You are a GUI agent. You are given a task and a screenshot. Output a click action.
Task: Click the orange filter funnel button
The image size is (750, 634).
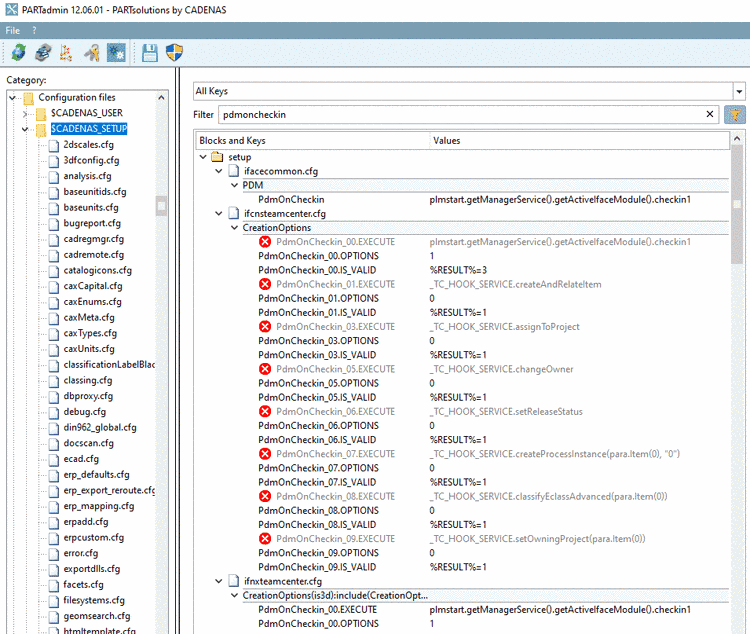[x=734, y=115]
